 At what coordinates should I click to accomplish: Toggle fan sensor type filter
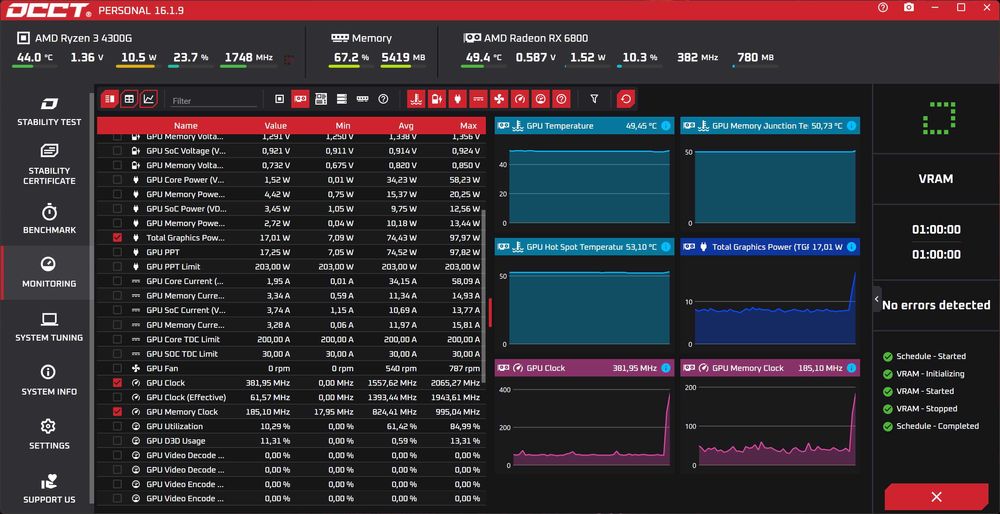499,99
